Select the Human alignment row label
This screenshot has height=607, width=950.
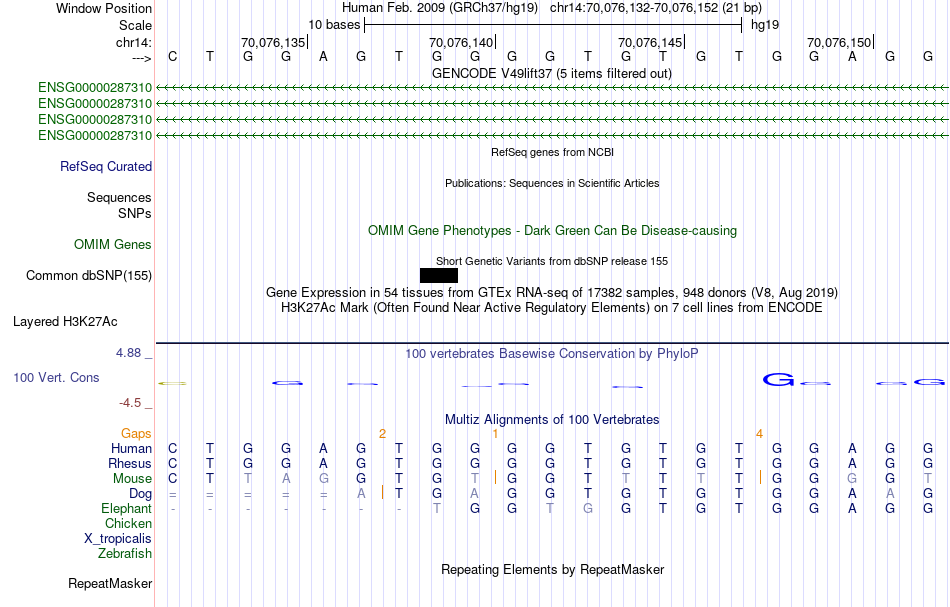point(131,448)
